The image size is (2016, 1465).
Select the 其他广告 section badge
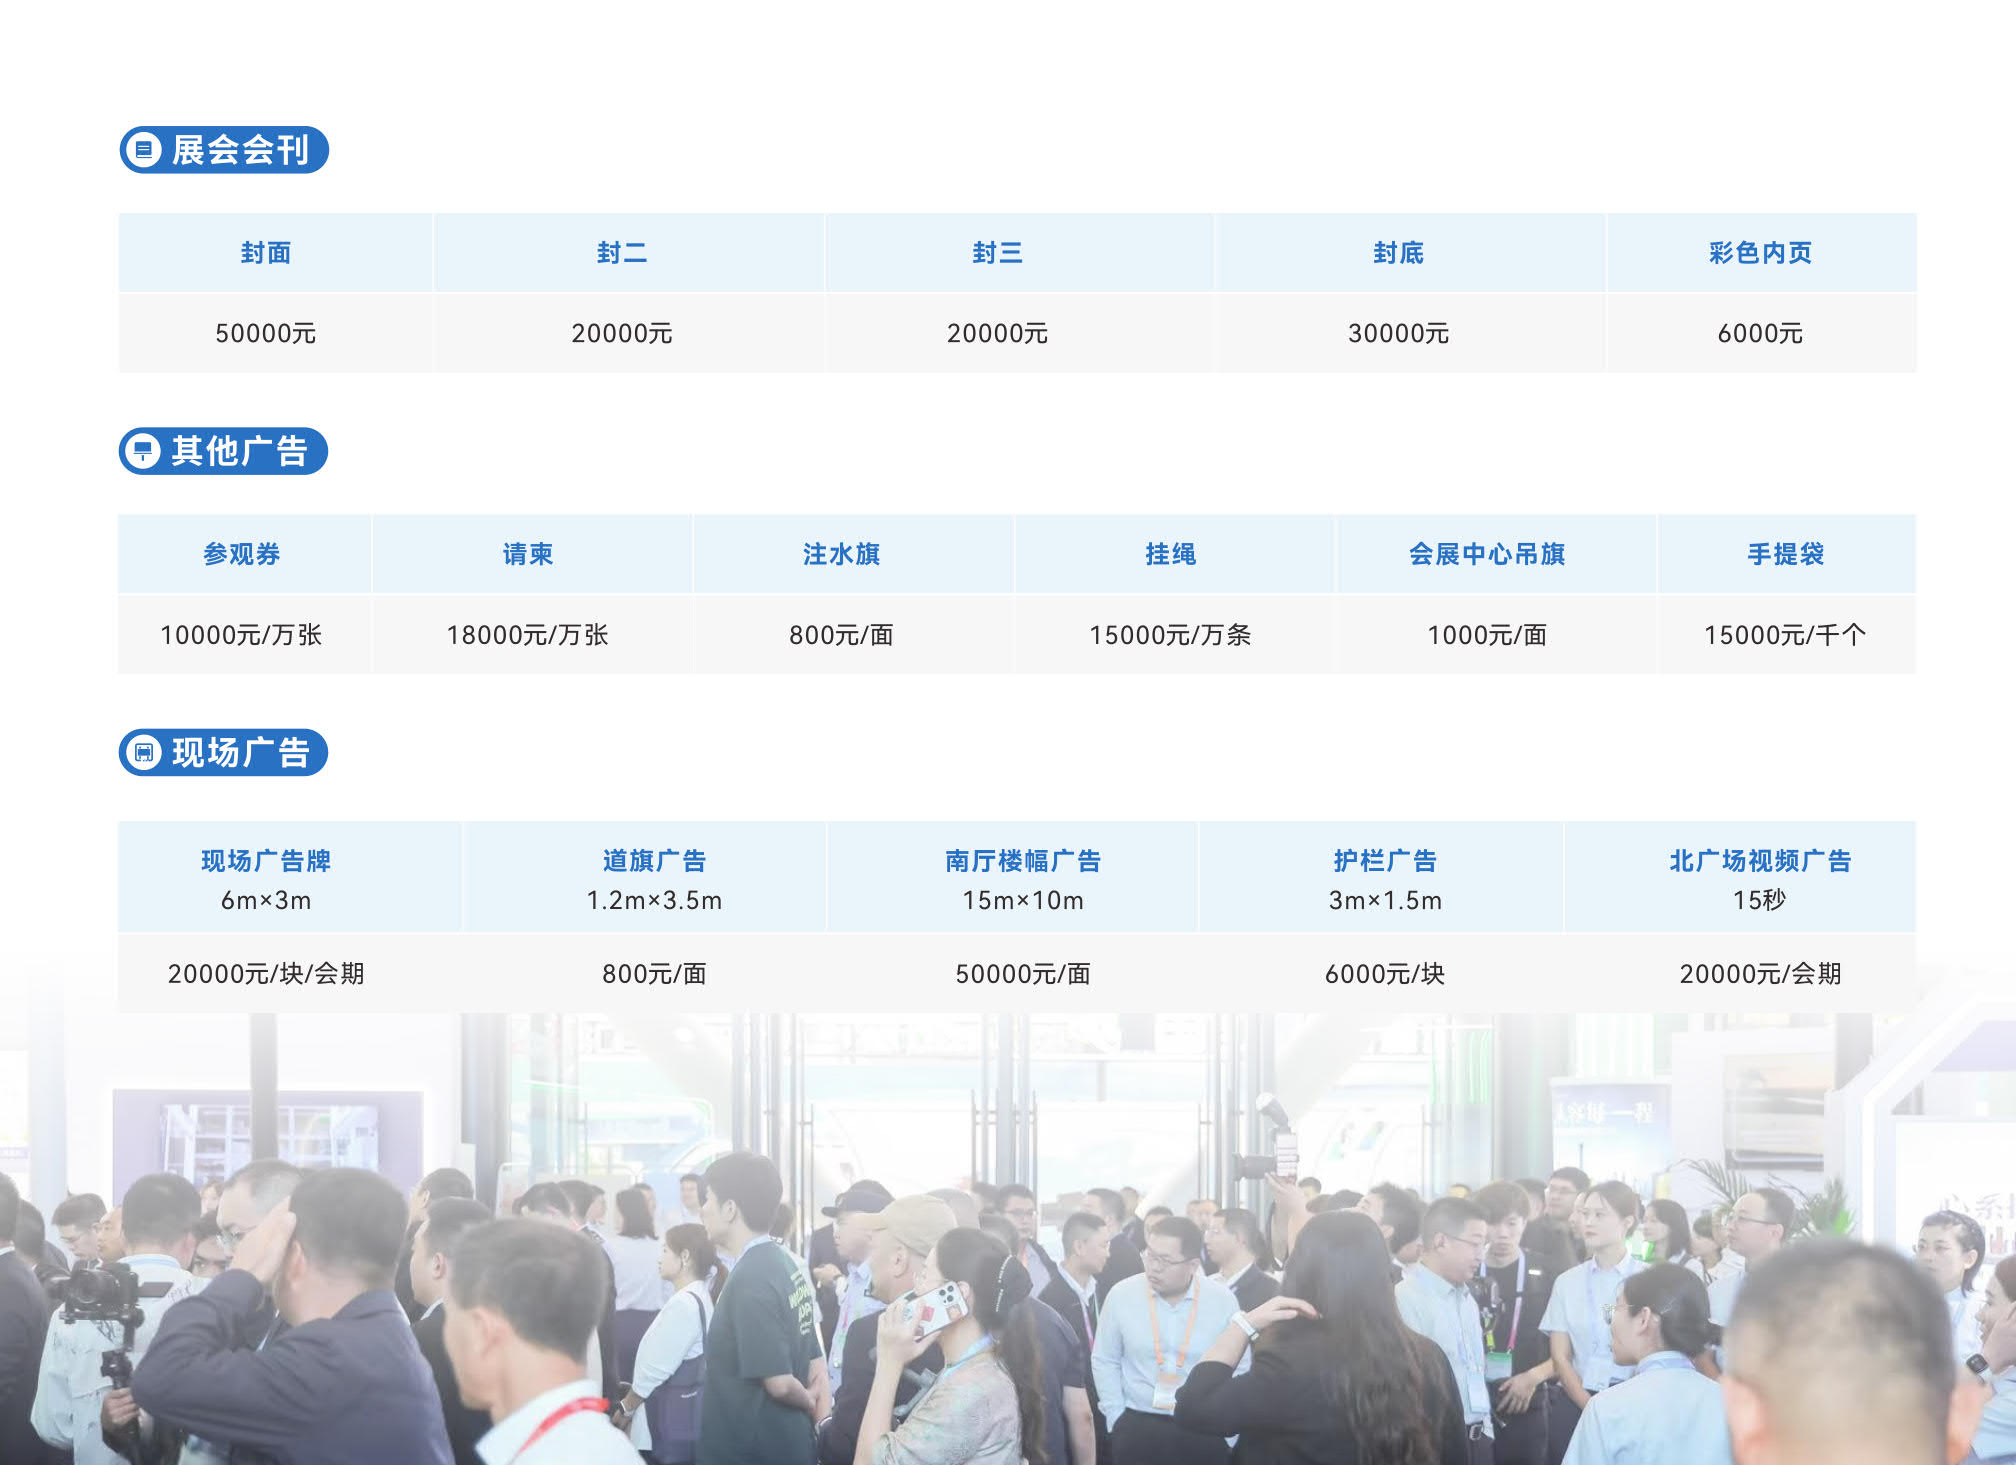tap(224, 451)
